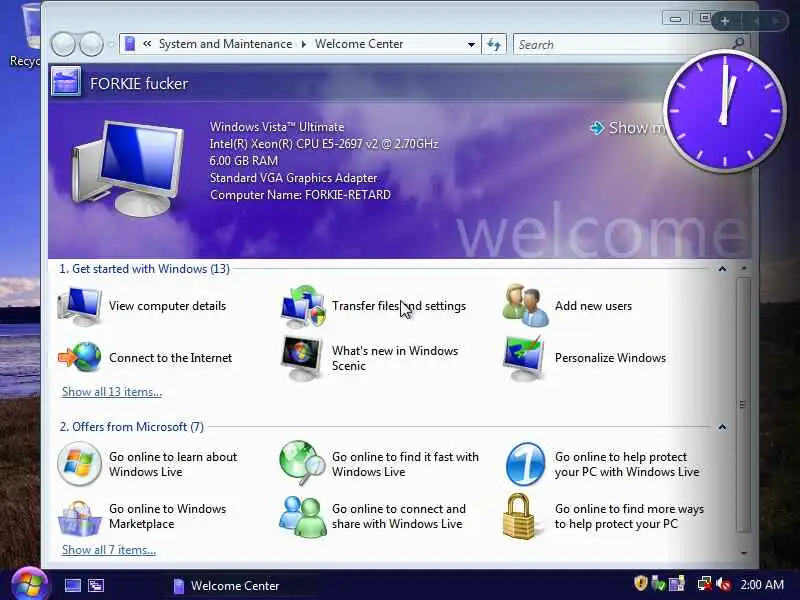Click the Search input field

pyautogui.click(x=622, y=44)
